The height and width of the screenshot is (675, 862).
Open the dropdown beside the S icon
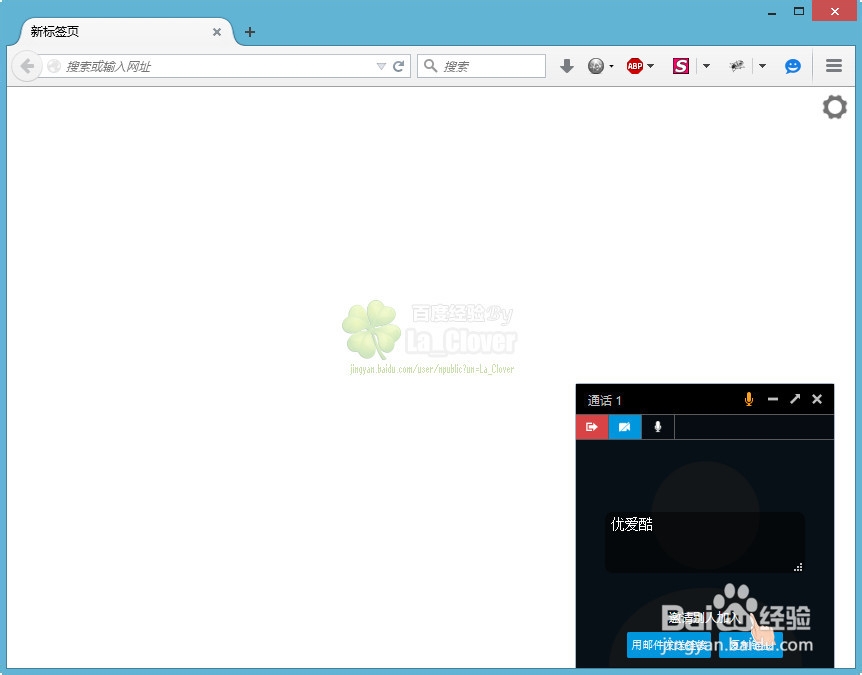(706, 67)
